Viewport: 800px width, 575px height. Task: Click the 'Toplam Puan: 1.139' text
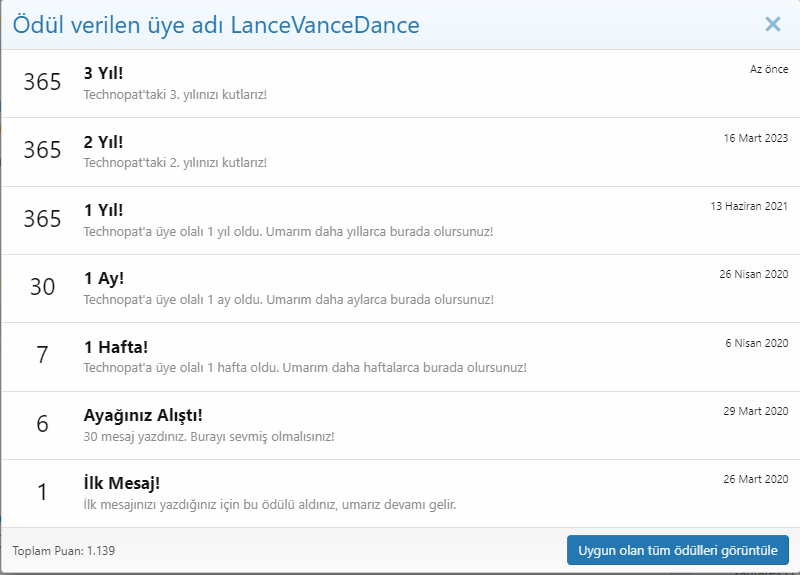(x=62, y=551)
